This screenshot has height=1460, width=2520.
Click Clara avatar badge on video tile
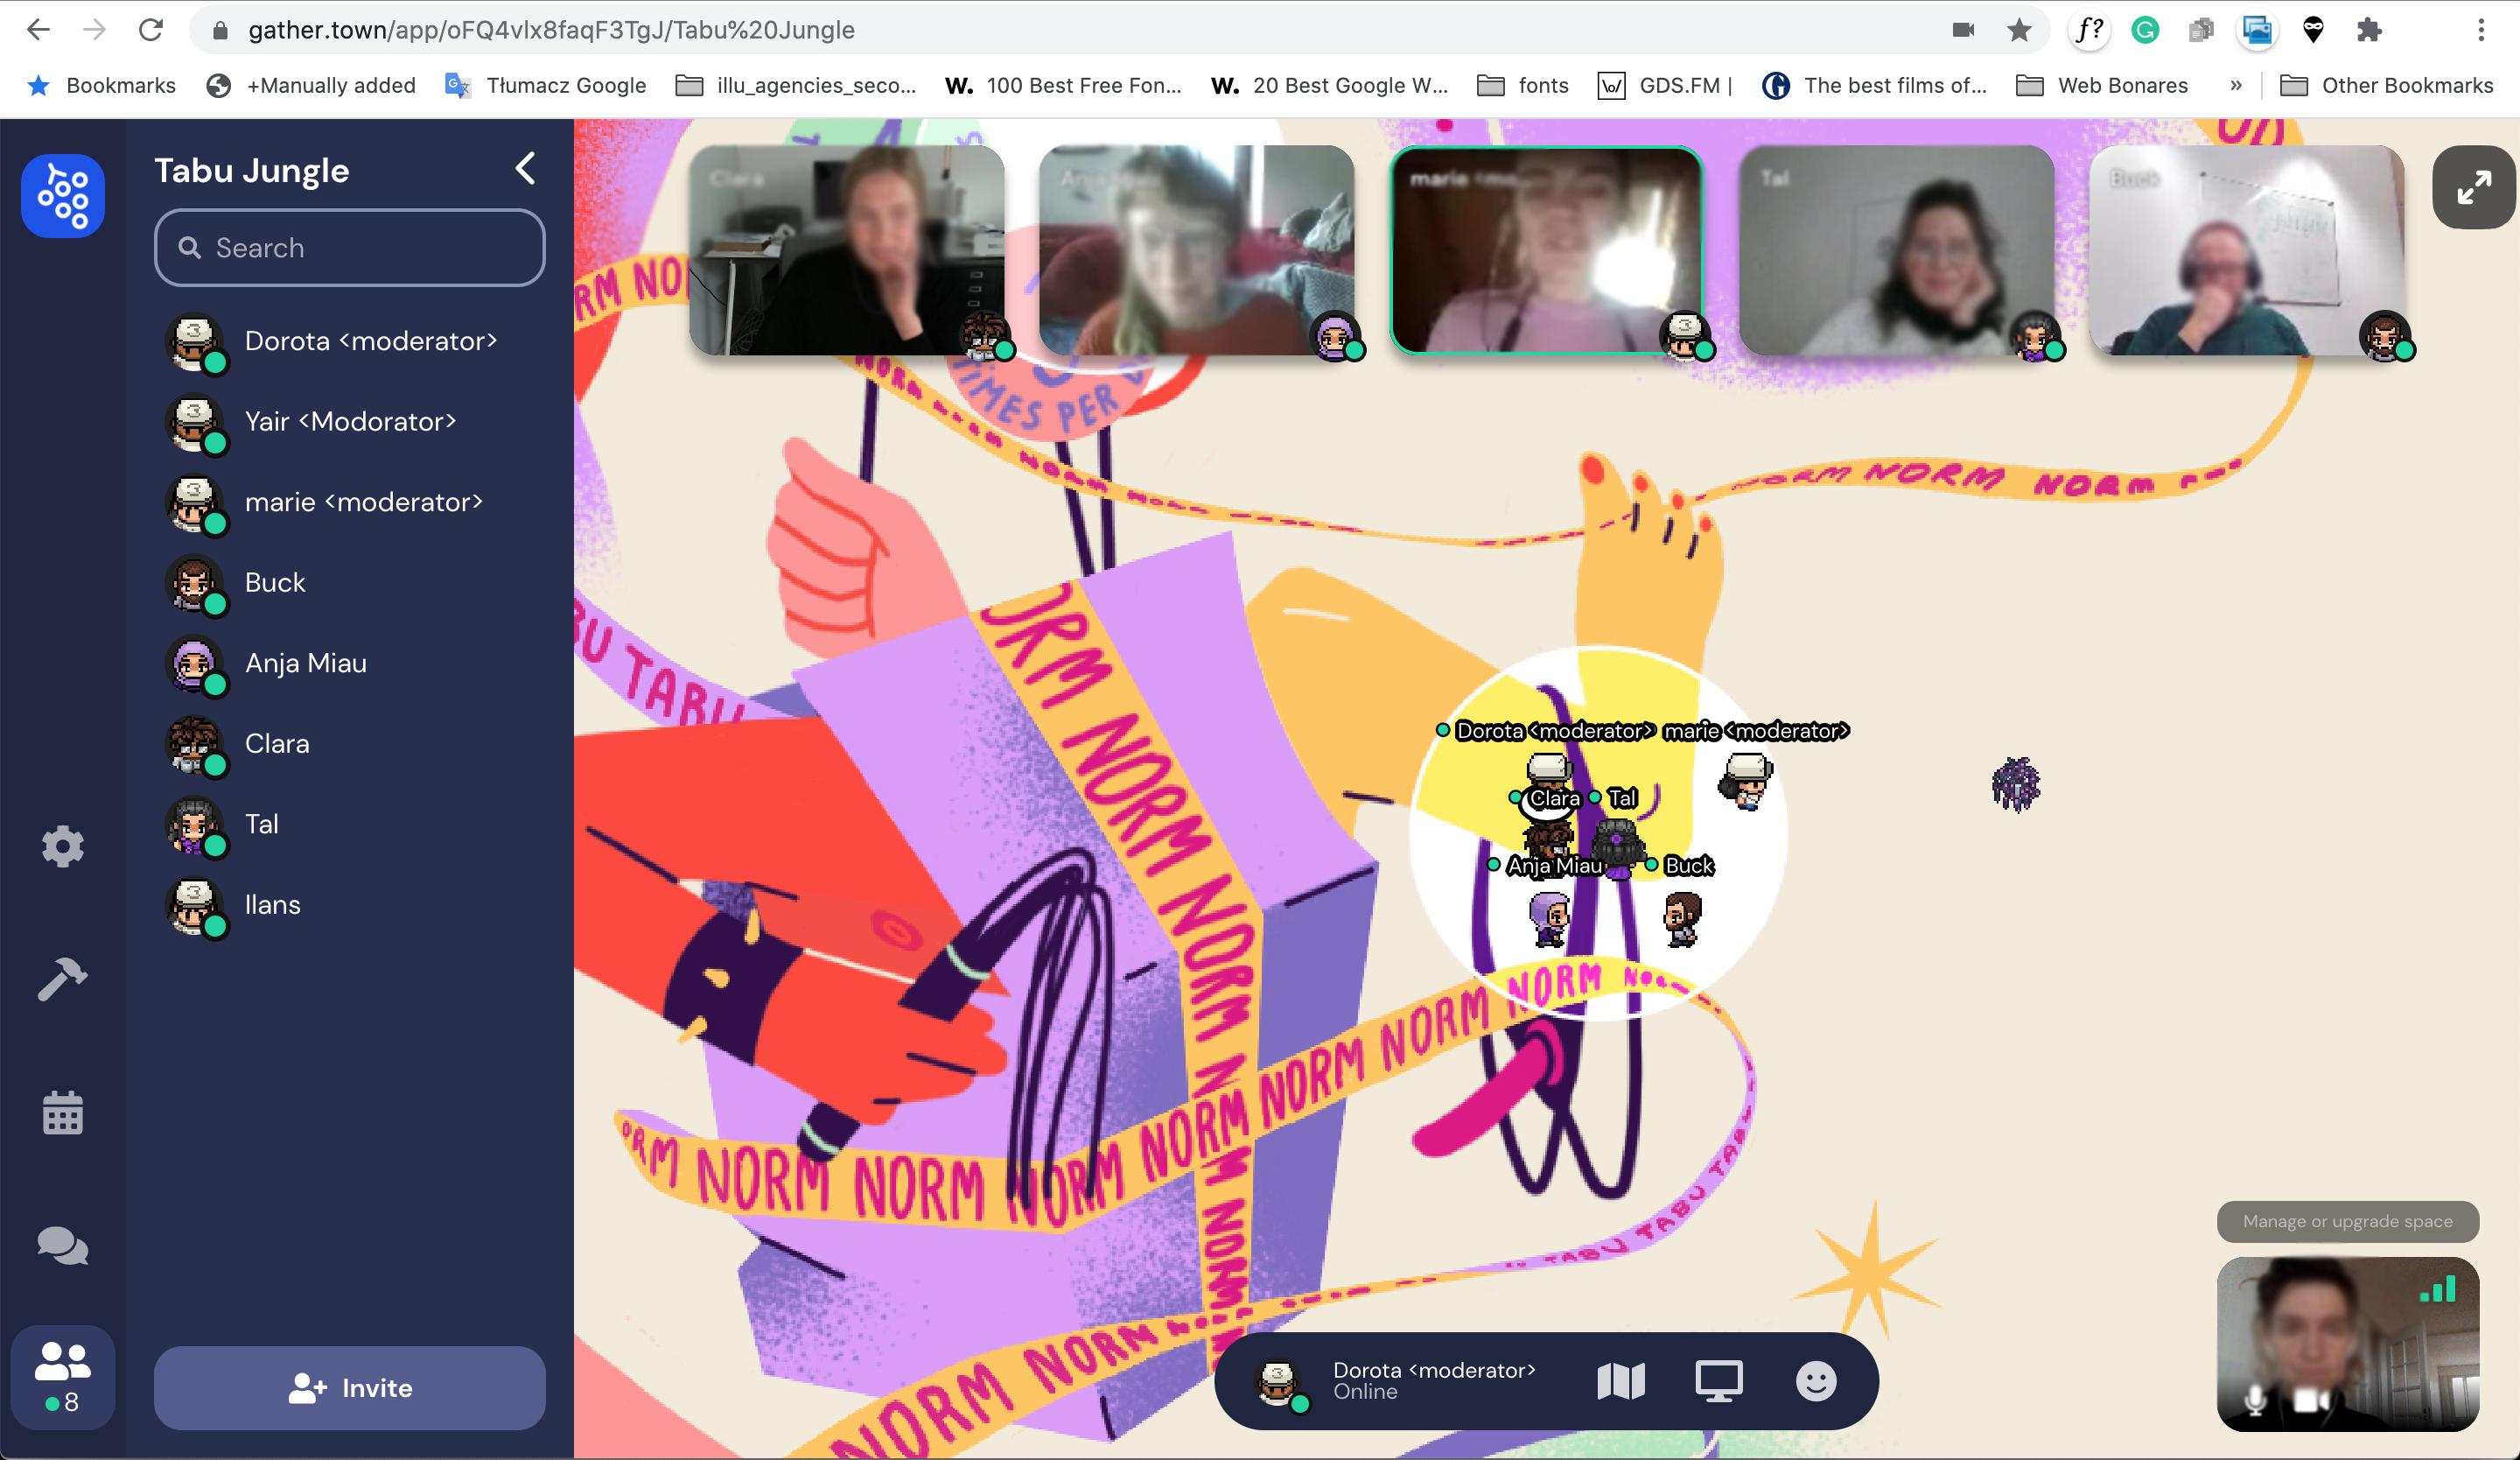[x=986, y=336]
